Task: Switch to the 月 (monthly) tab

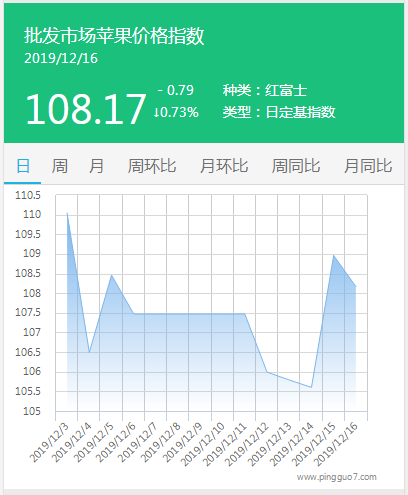Action: [96, 166]
